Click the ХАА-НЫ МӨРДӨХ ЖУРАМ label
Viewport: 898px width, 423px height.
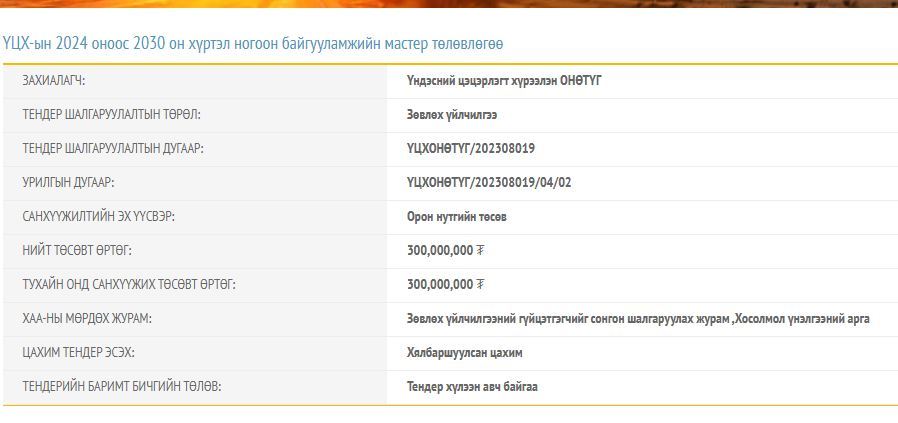87,319
